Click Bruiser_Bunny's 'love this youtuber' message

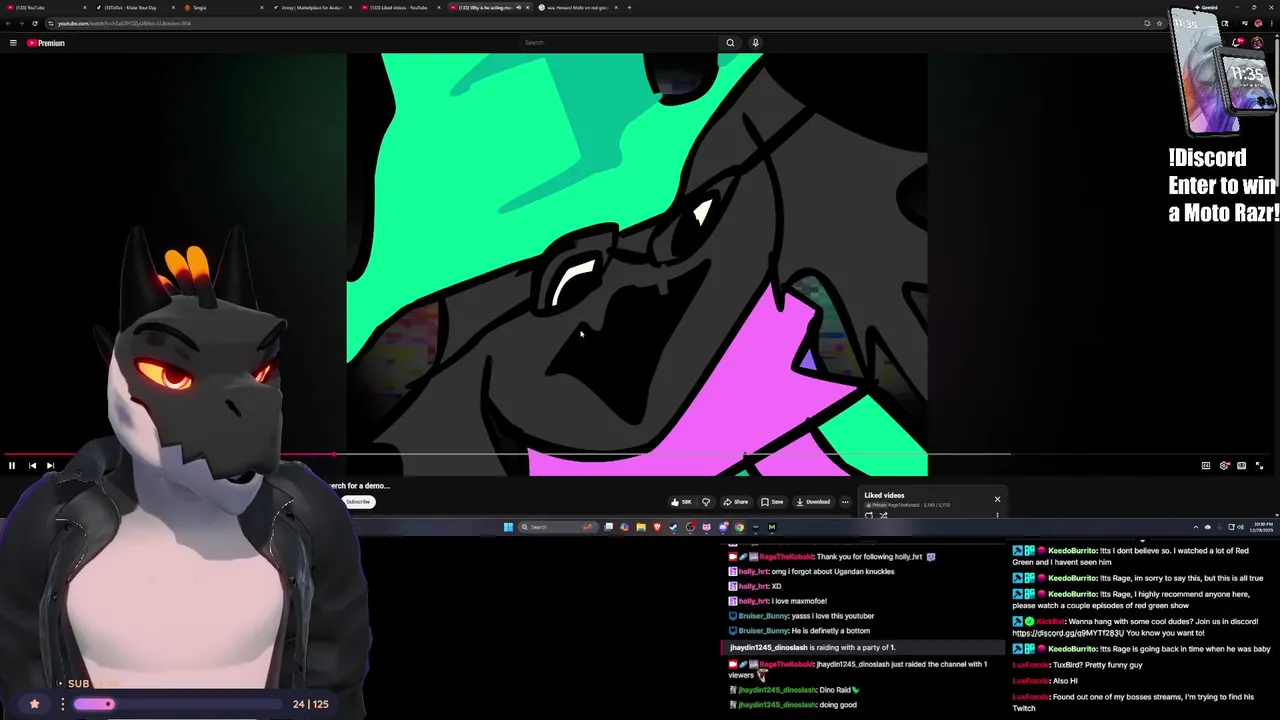[x=802, y=616]
